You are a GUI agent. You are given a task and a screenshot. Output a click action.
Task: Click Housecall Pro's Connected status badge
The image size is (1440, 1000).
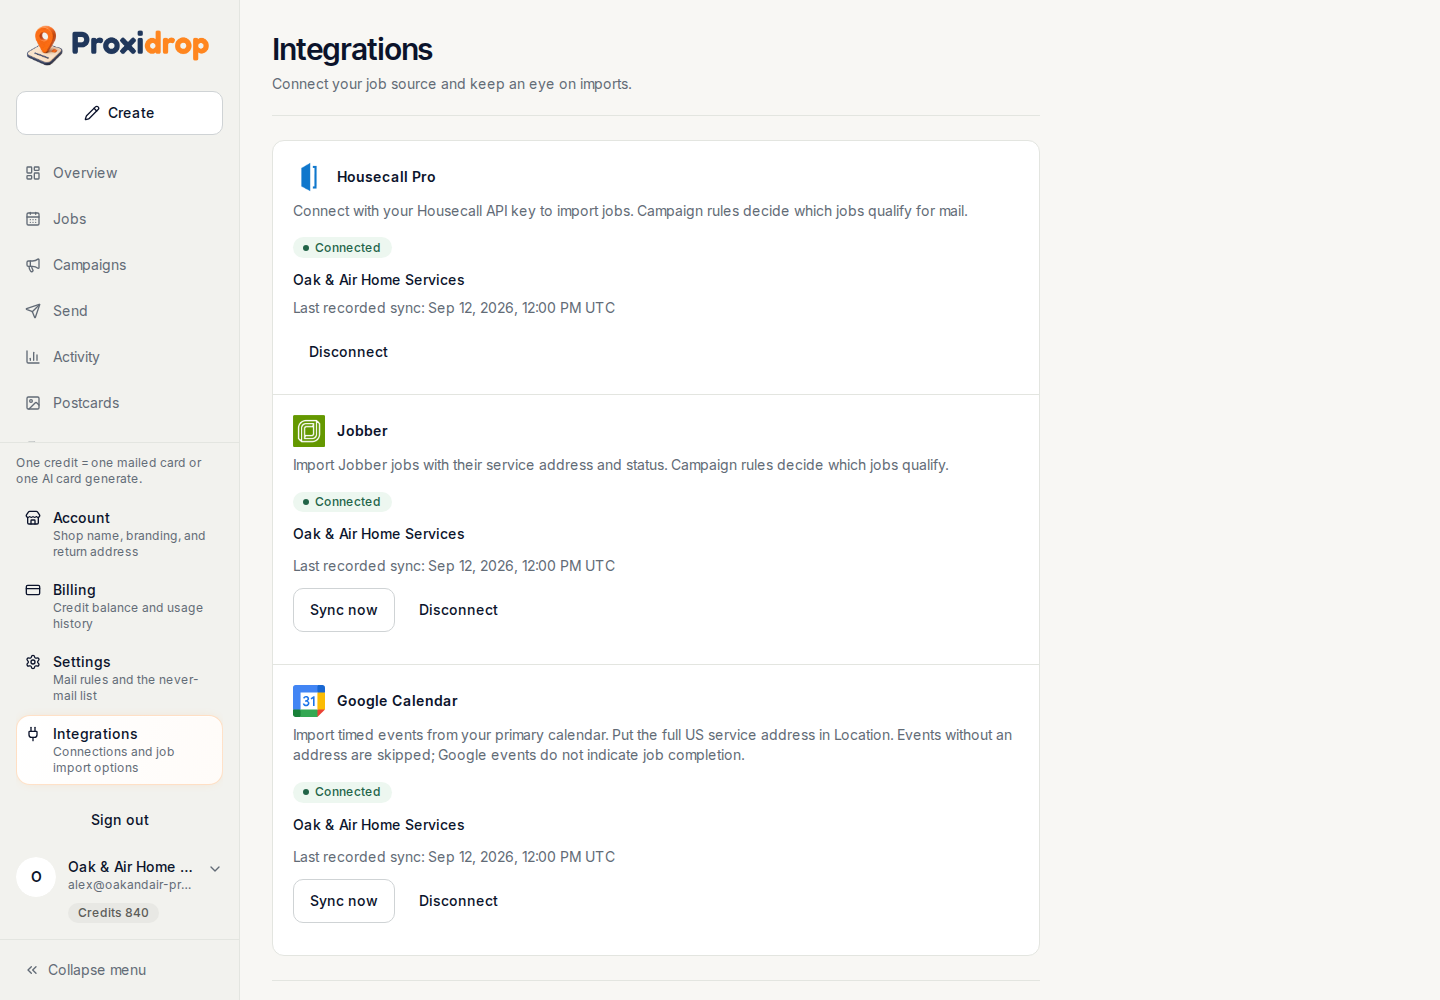tap(342, 248)
